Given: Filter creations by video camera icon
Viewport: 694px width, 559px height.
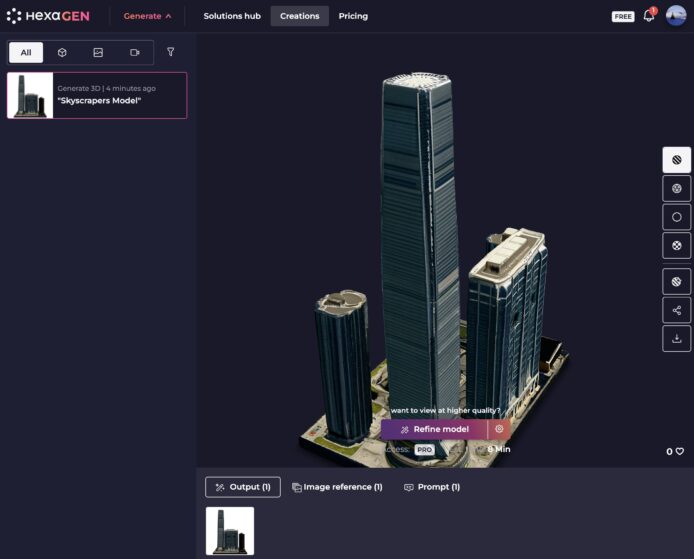Looking at the screenshot, I should click(x=135, y=52).
